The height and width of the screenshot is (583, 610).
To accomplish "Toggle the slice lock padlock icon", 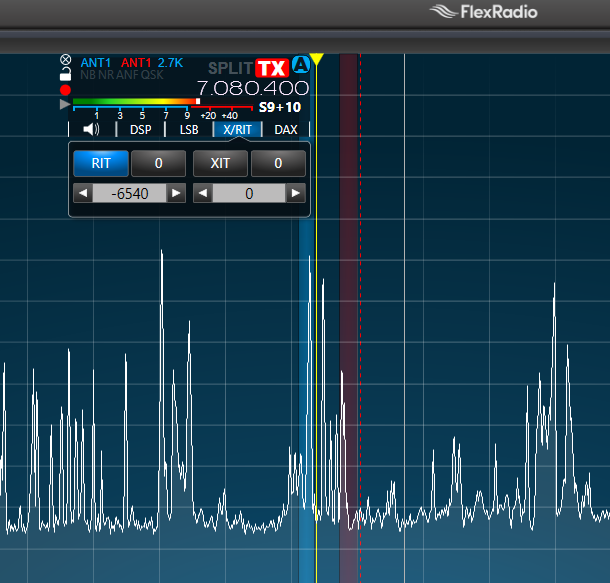I will [x=65, y=74].
